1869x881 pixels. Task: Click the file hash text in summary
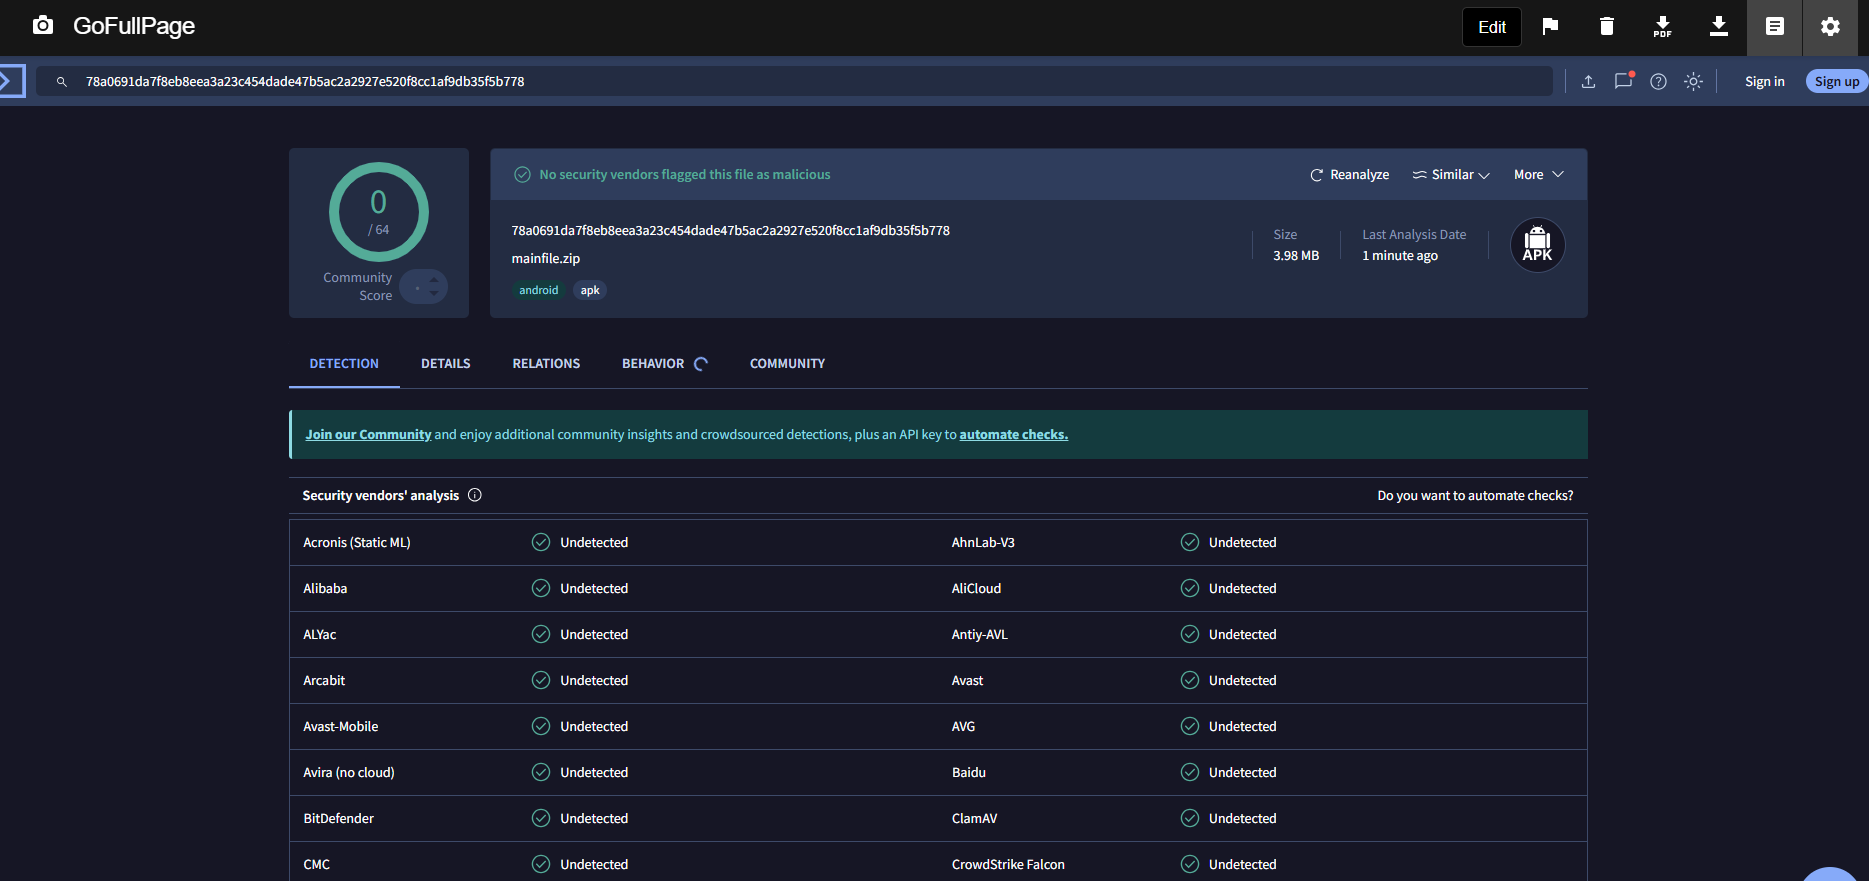click(x=731, y=231)
